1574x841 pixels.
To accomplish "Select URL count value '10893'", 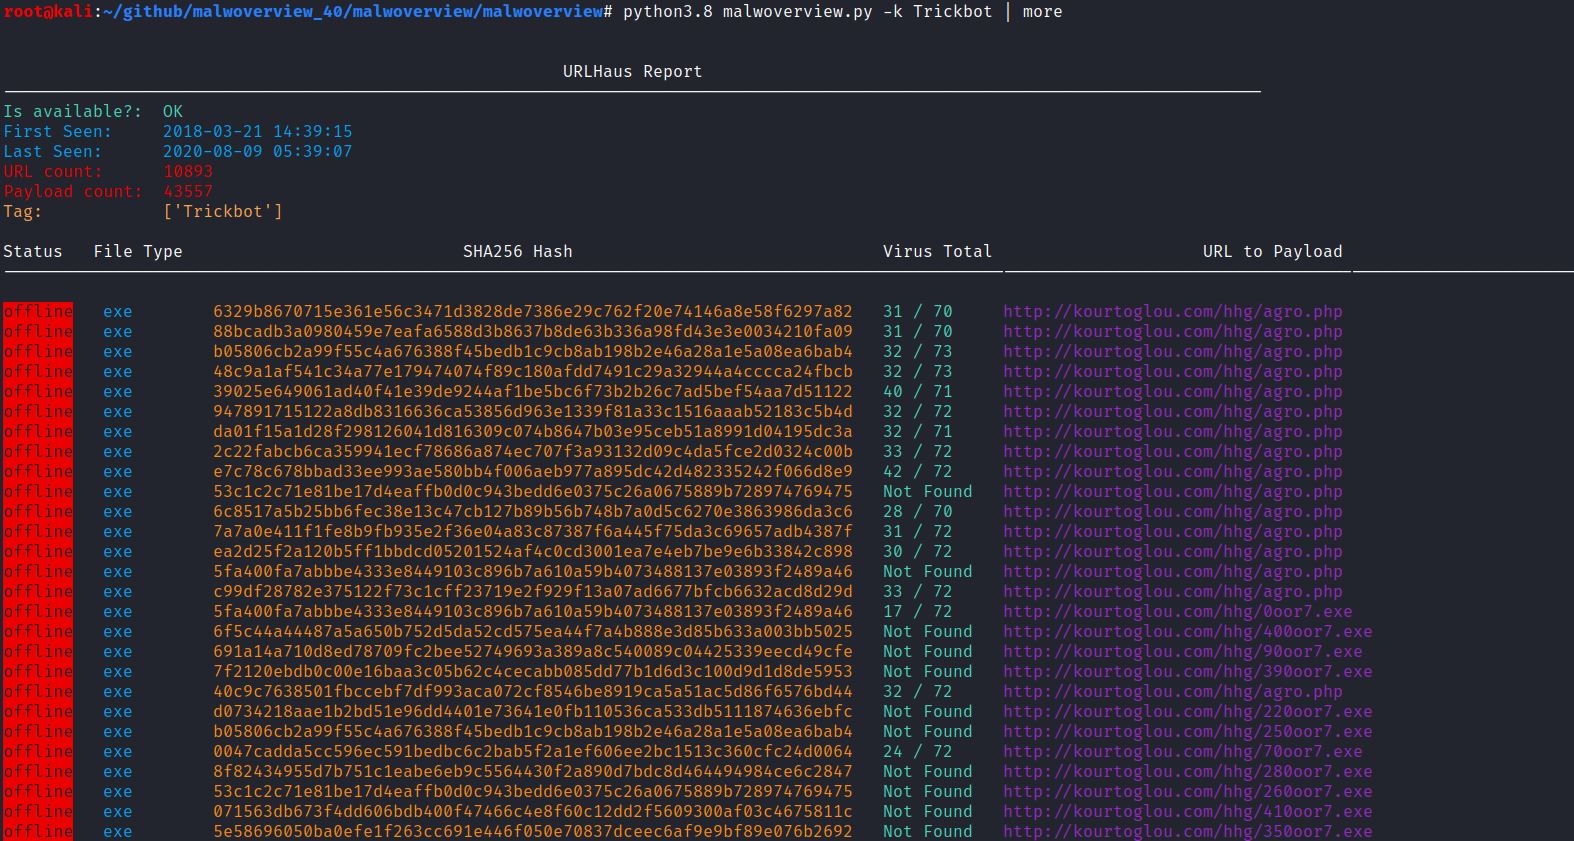I will tap(188, 172).
